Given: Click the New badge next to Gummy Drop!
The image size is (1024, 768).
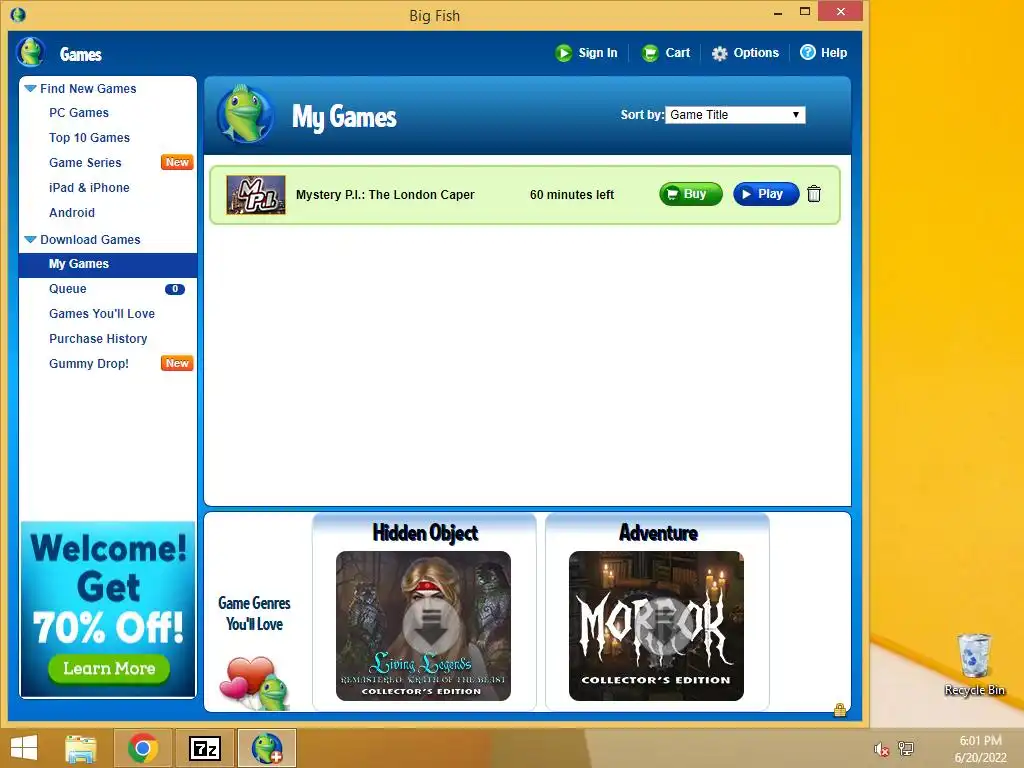Looking at the screenshot, I should pyautogui.click(x=177, y=363).
